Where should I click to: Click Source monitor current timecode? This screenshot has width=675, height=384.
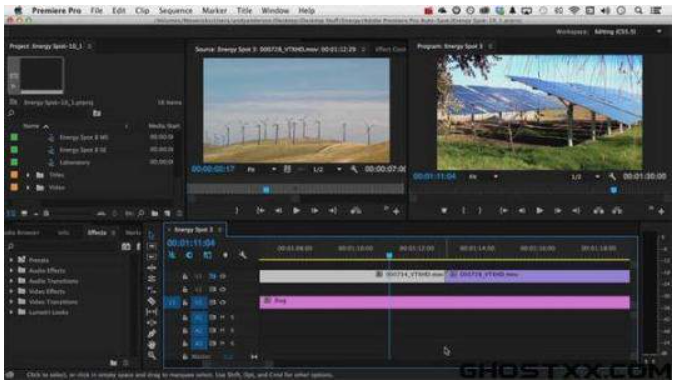coord(213,169)
